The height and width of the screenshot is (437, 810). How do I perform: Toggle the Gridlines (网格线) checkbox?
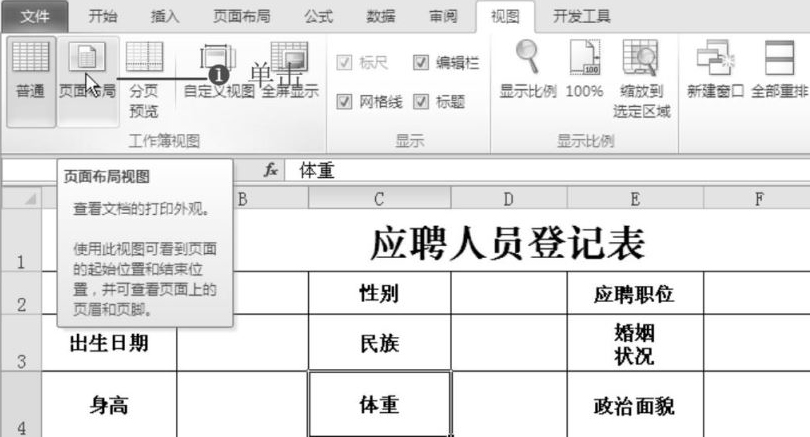pyautogui.click(x=344, y=101)
